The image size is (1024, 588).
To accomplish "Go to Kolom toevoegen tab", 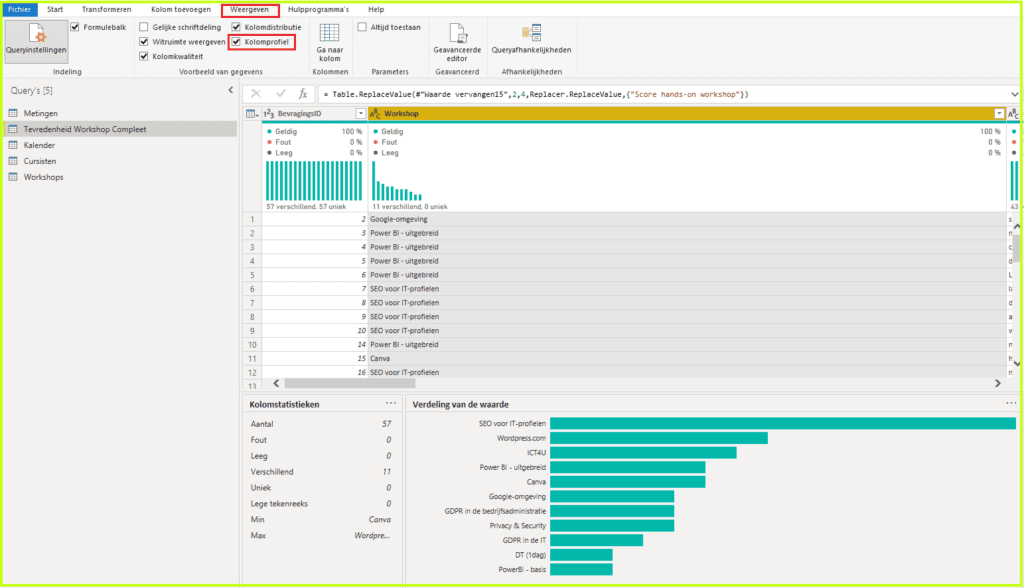I will pos(181,9).
